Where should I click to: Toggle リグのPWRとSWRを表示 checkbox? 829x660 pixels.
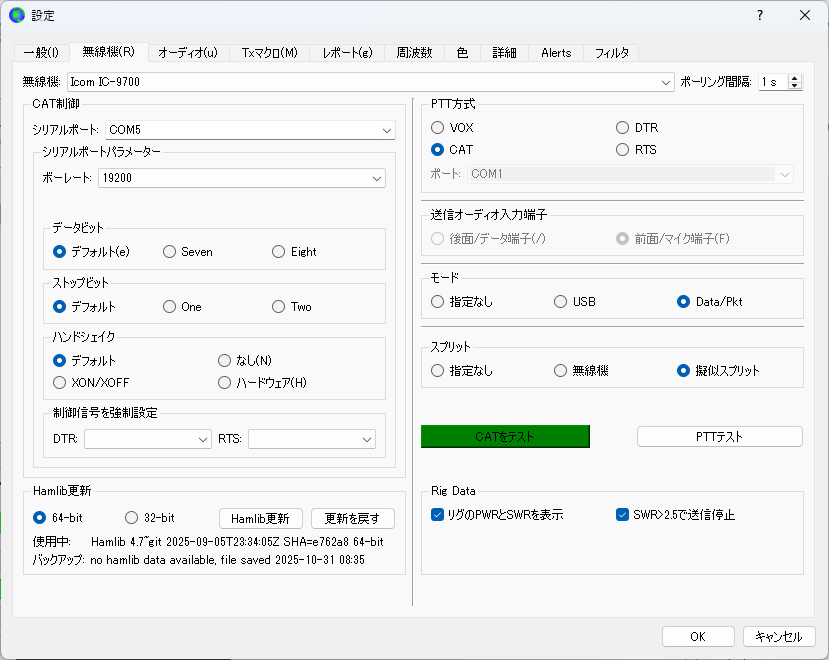497,515
